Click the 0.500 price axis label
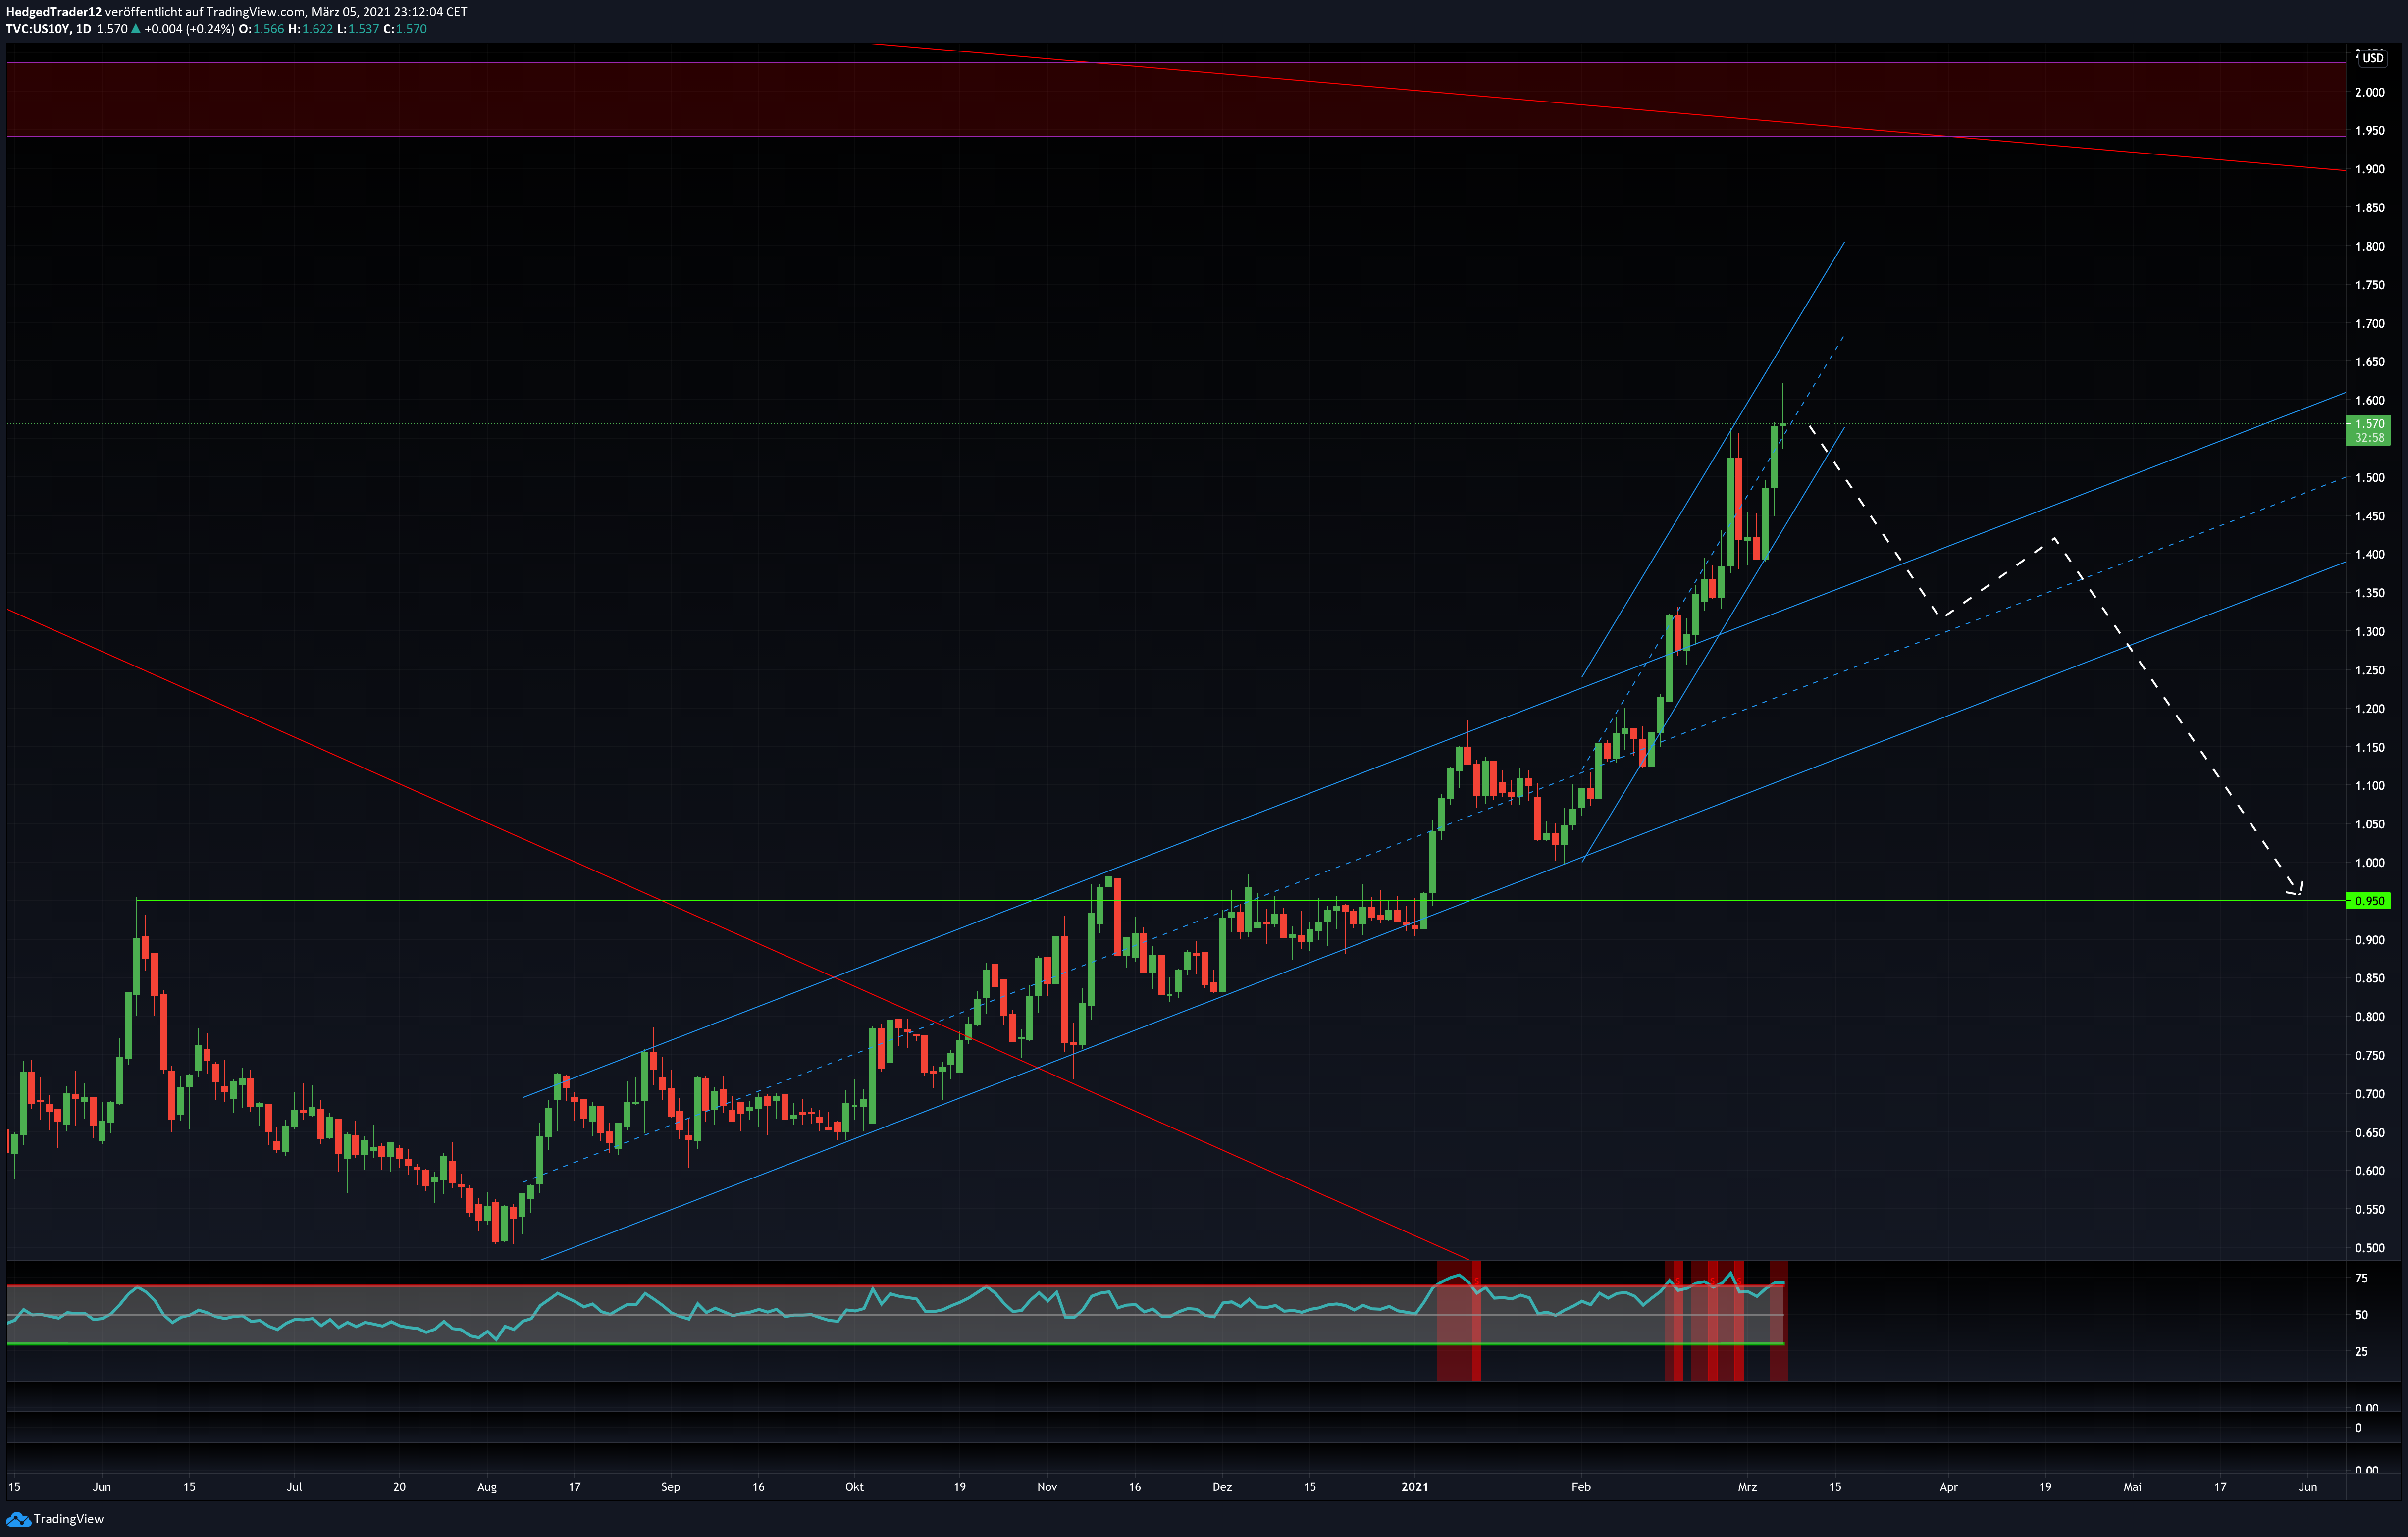2408x1537 pixels. [x=2369, y=1248]
